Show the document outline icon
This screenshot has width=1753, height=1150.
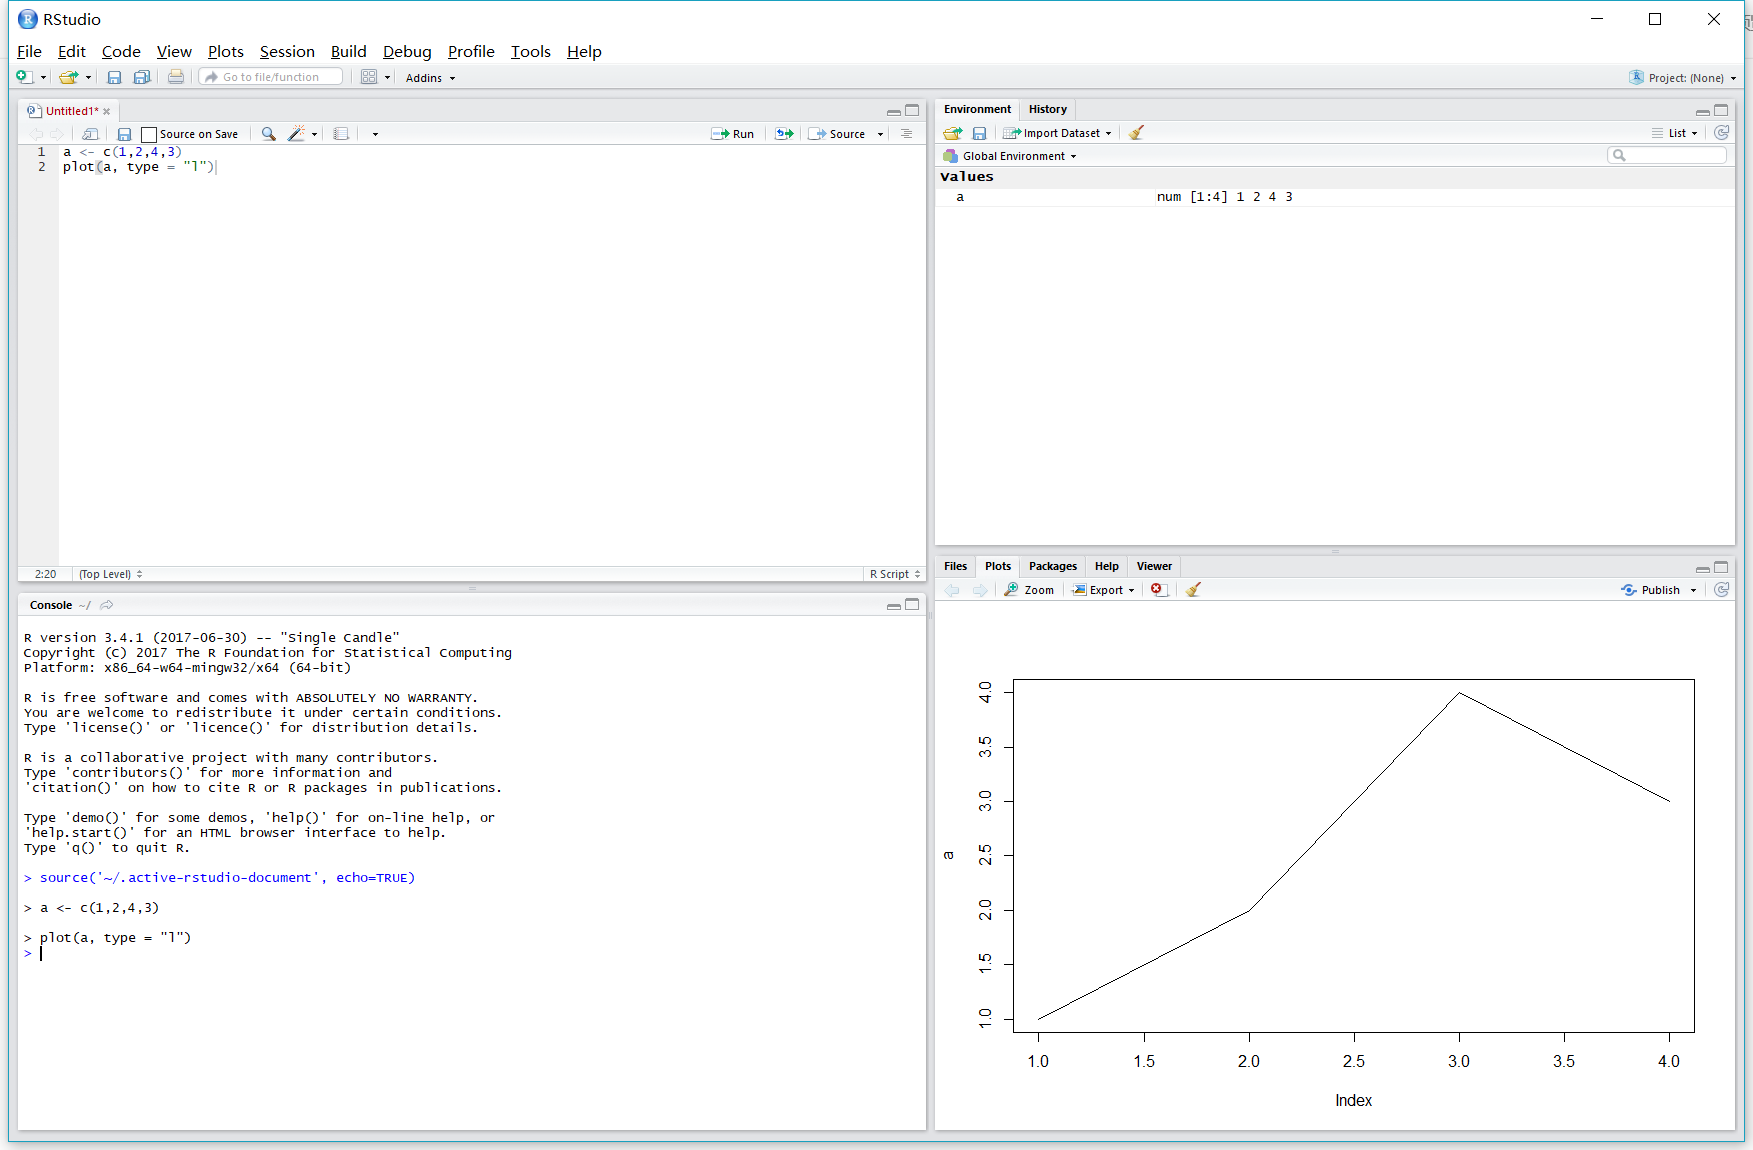coord(906,134)
